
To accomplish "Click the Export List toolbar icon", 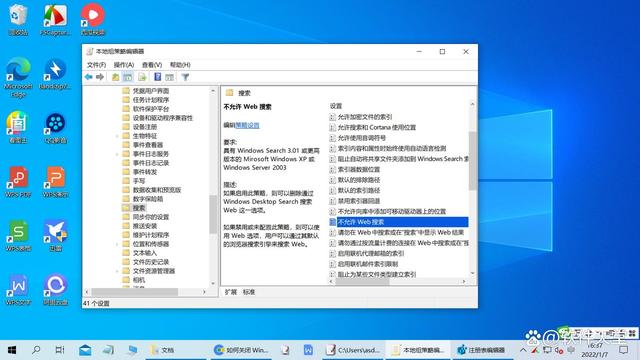I will pyautogui.click(x=142, y=77).
